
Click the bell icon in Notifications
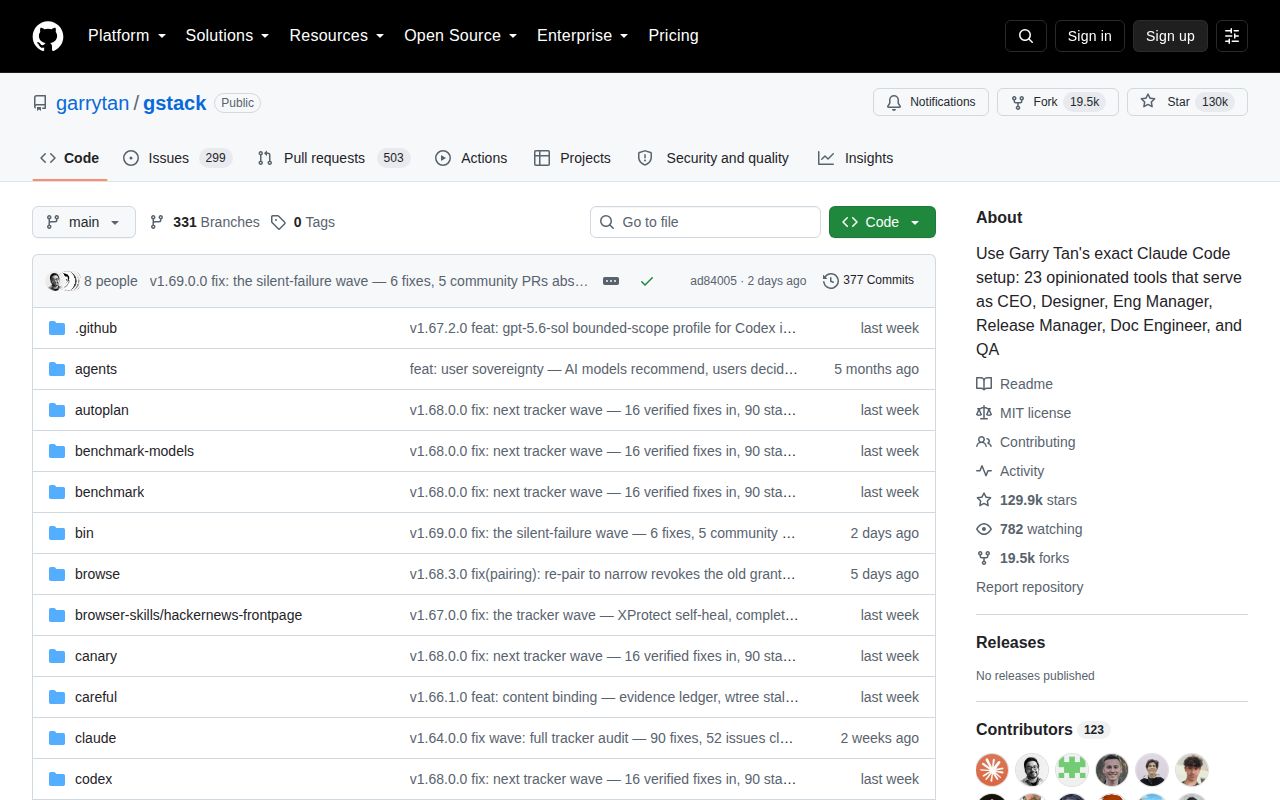(894, 102)
